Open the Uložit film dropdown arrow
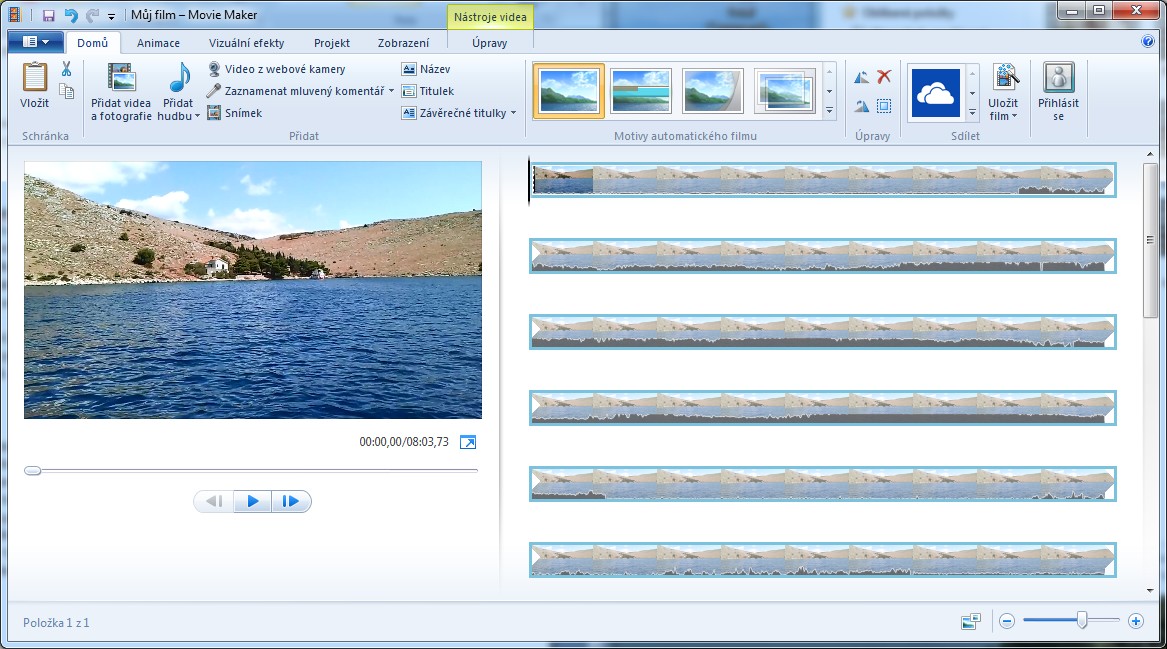1167x649 pixels. [x=1014, y=116]
